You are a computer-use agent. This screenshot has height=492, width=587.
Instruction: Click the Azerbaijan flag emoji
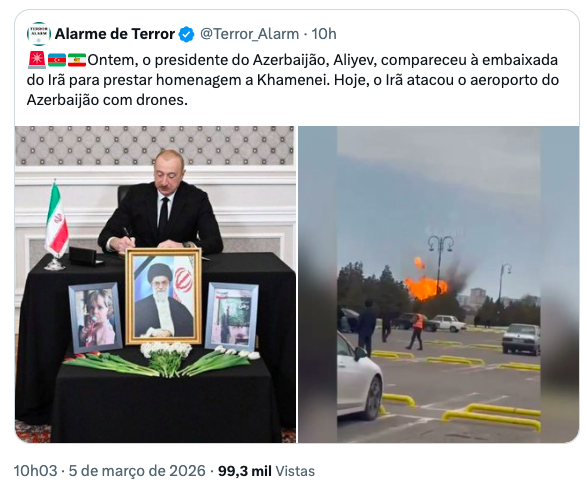pos(57,60)
